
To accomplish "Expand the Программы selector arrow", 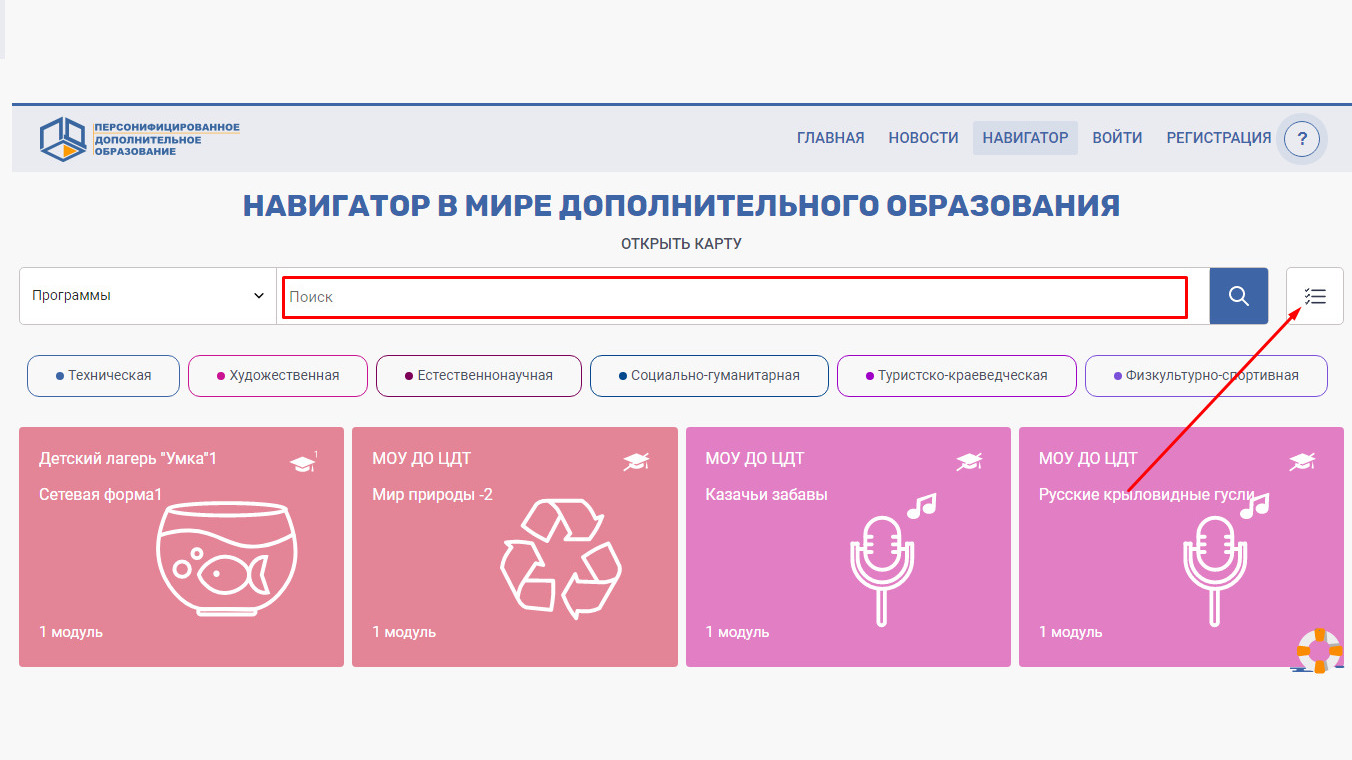I will (x=259, y=295).
